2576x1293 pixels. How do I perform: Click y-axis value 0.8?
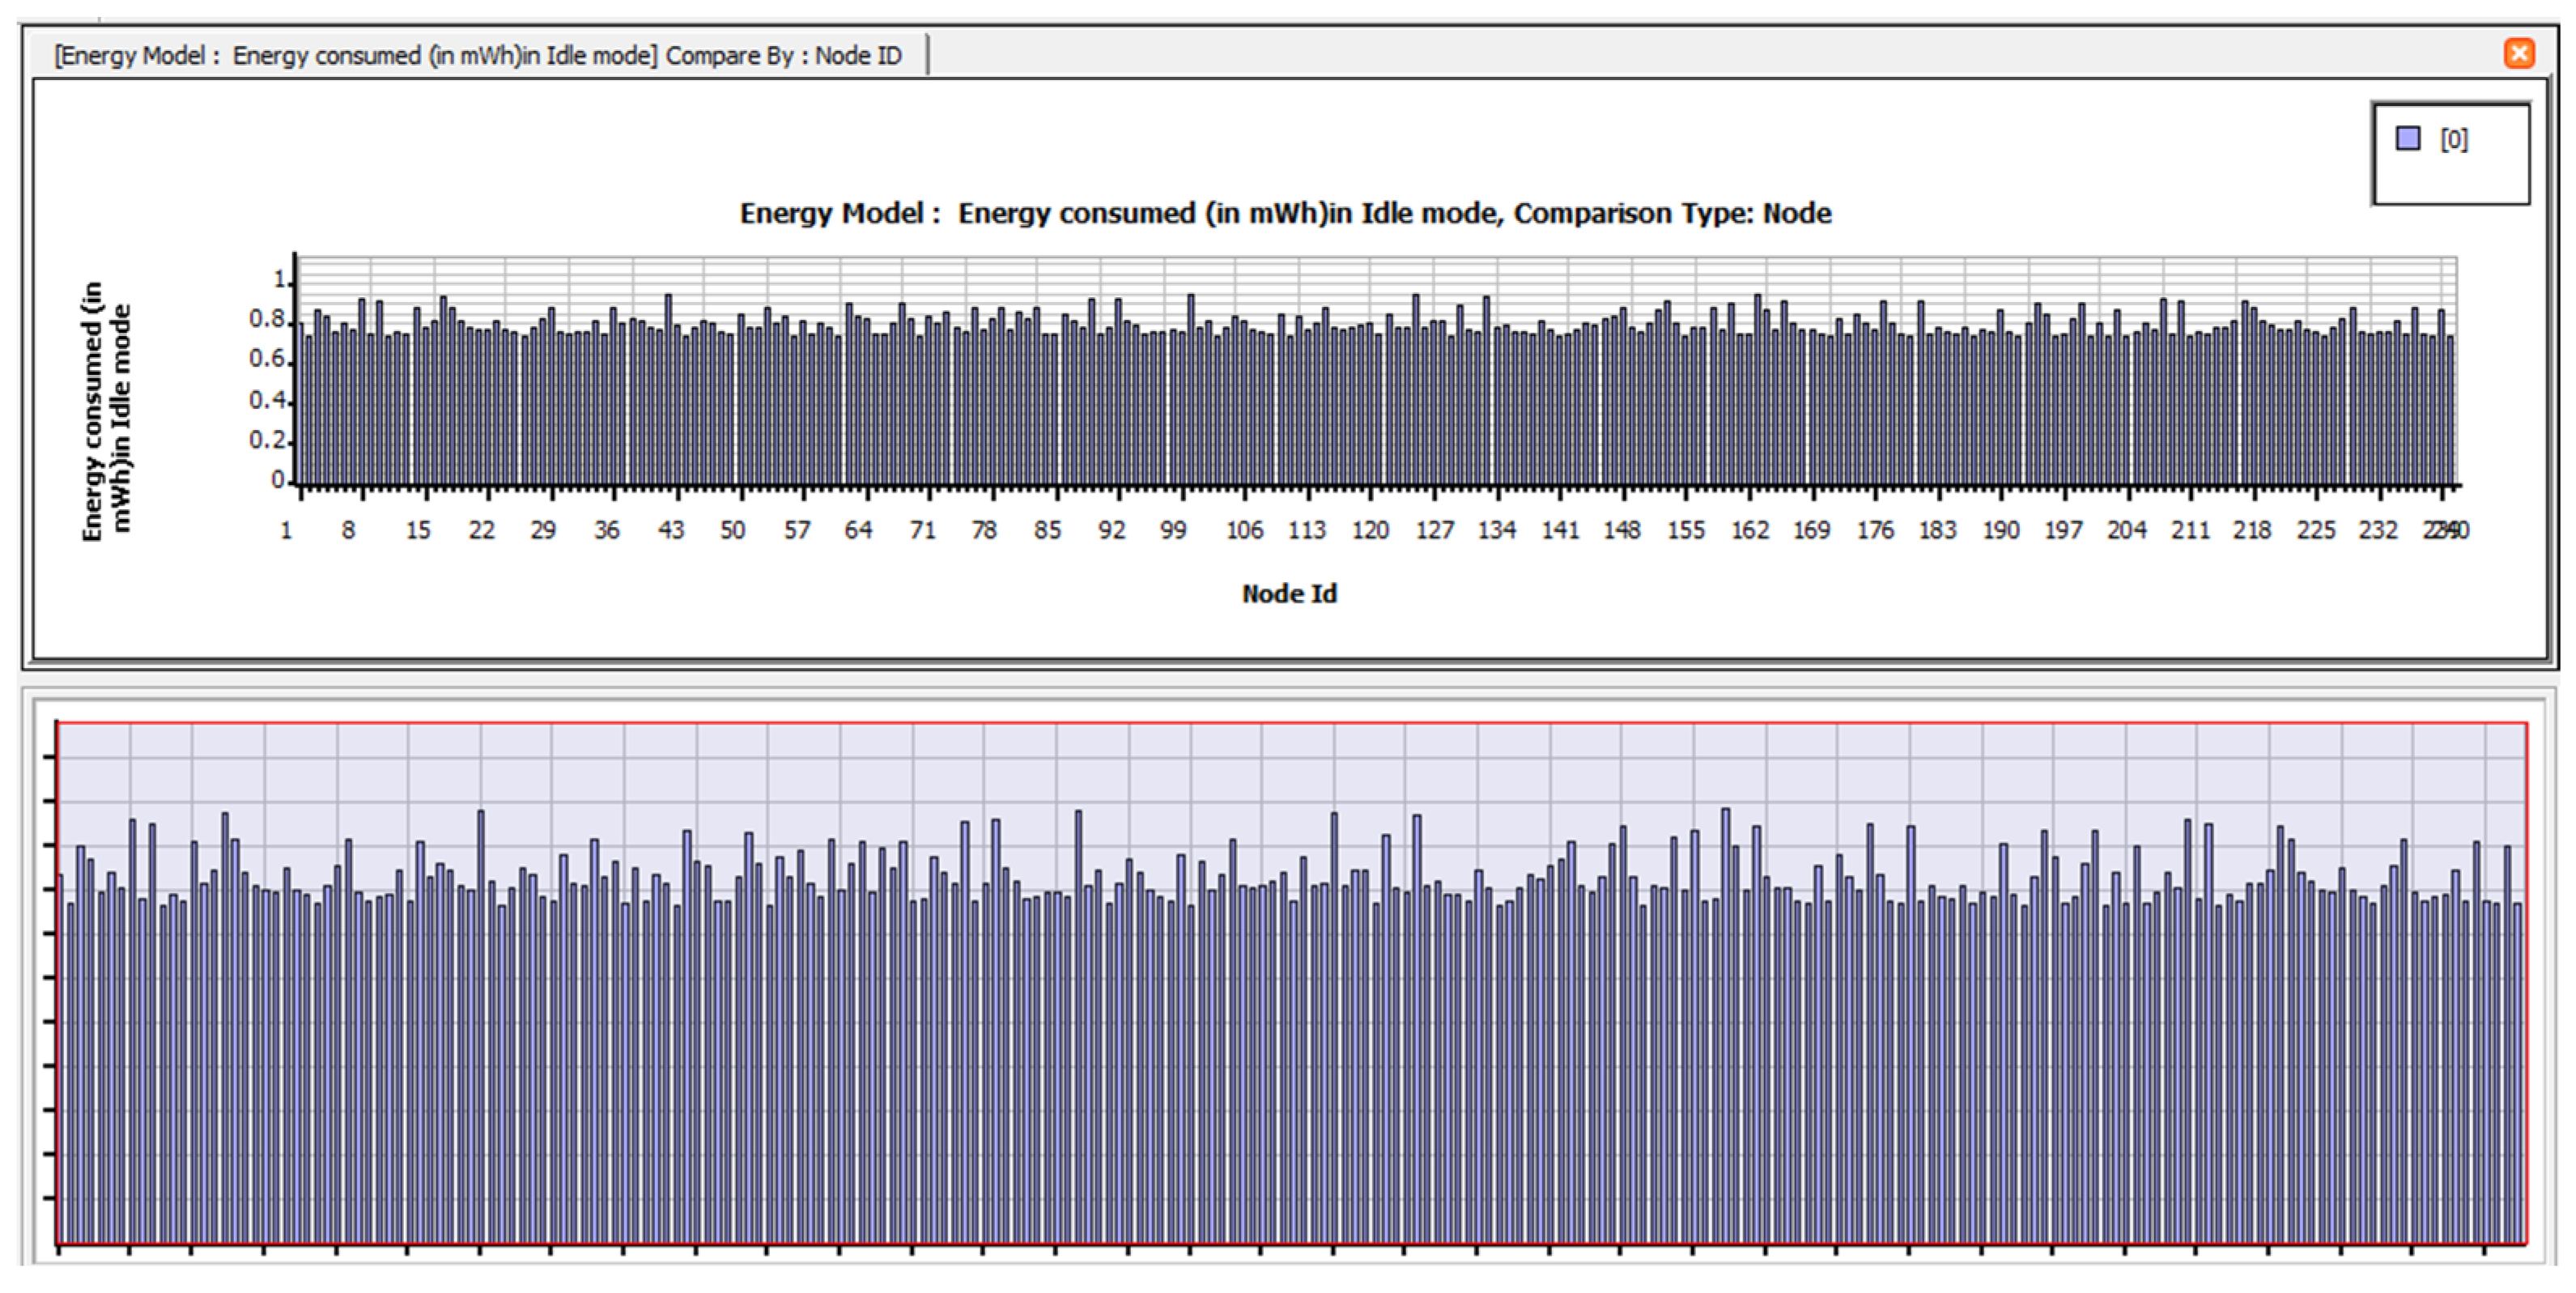pos(267,319)
